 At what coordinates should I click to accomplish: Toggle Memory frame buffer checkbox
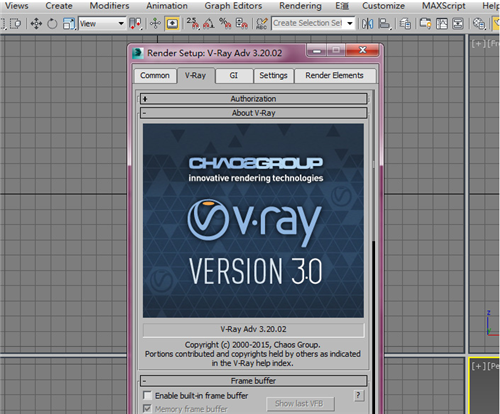click(x=147, y=408)
